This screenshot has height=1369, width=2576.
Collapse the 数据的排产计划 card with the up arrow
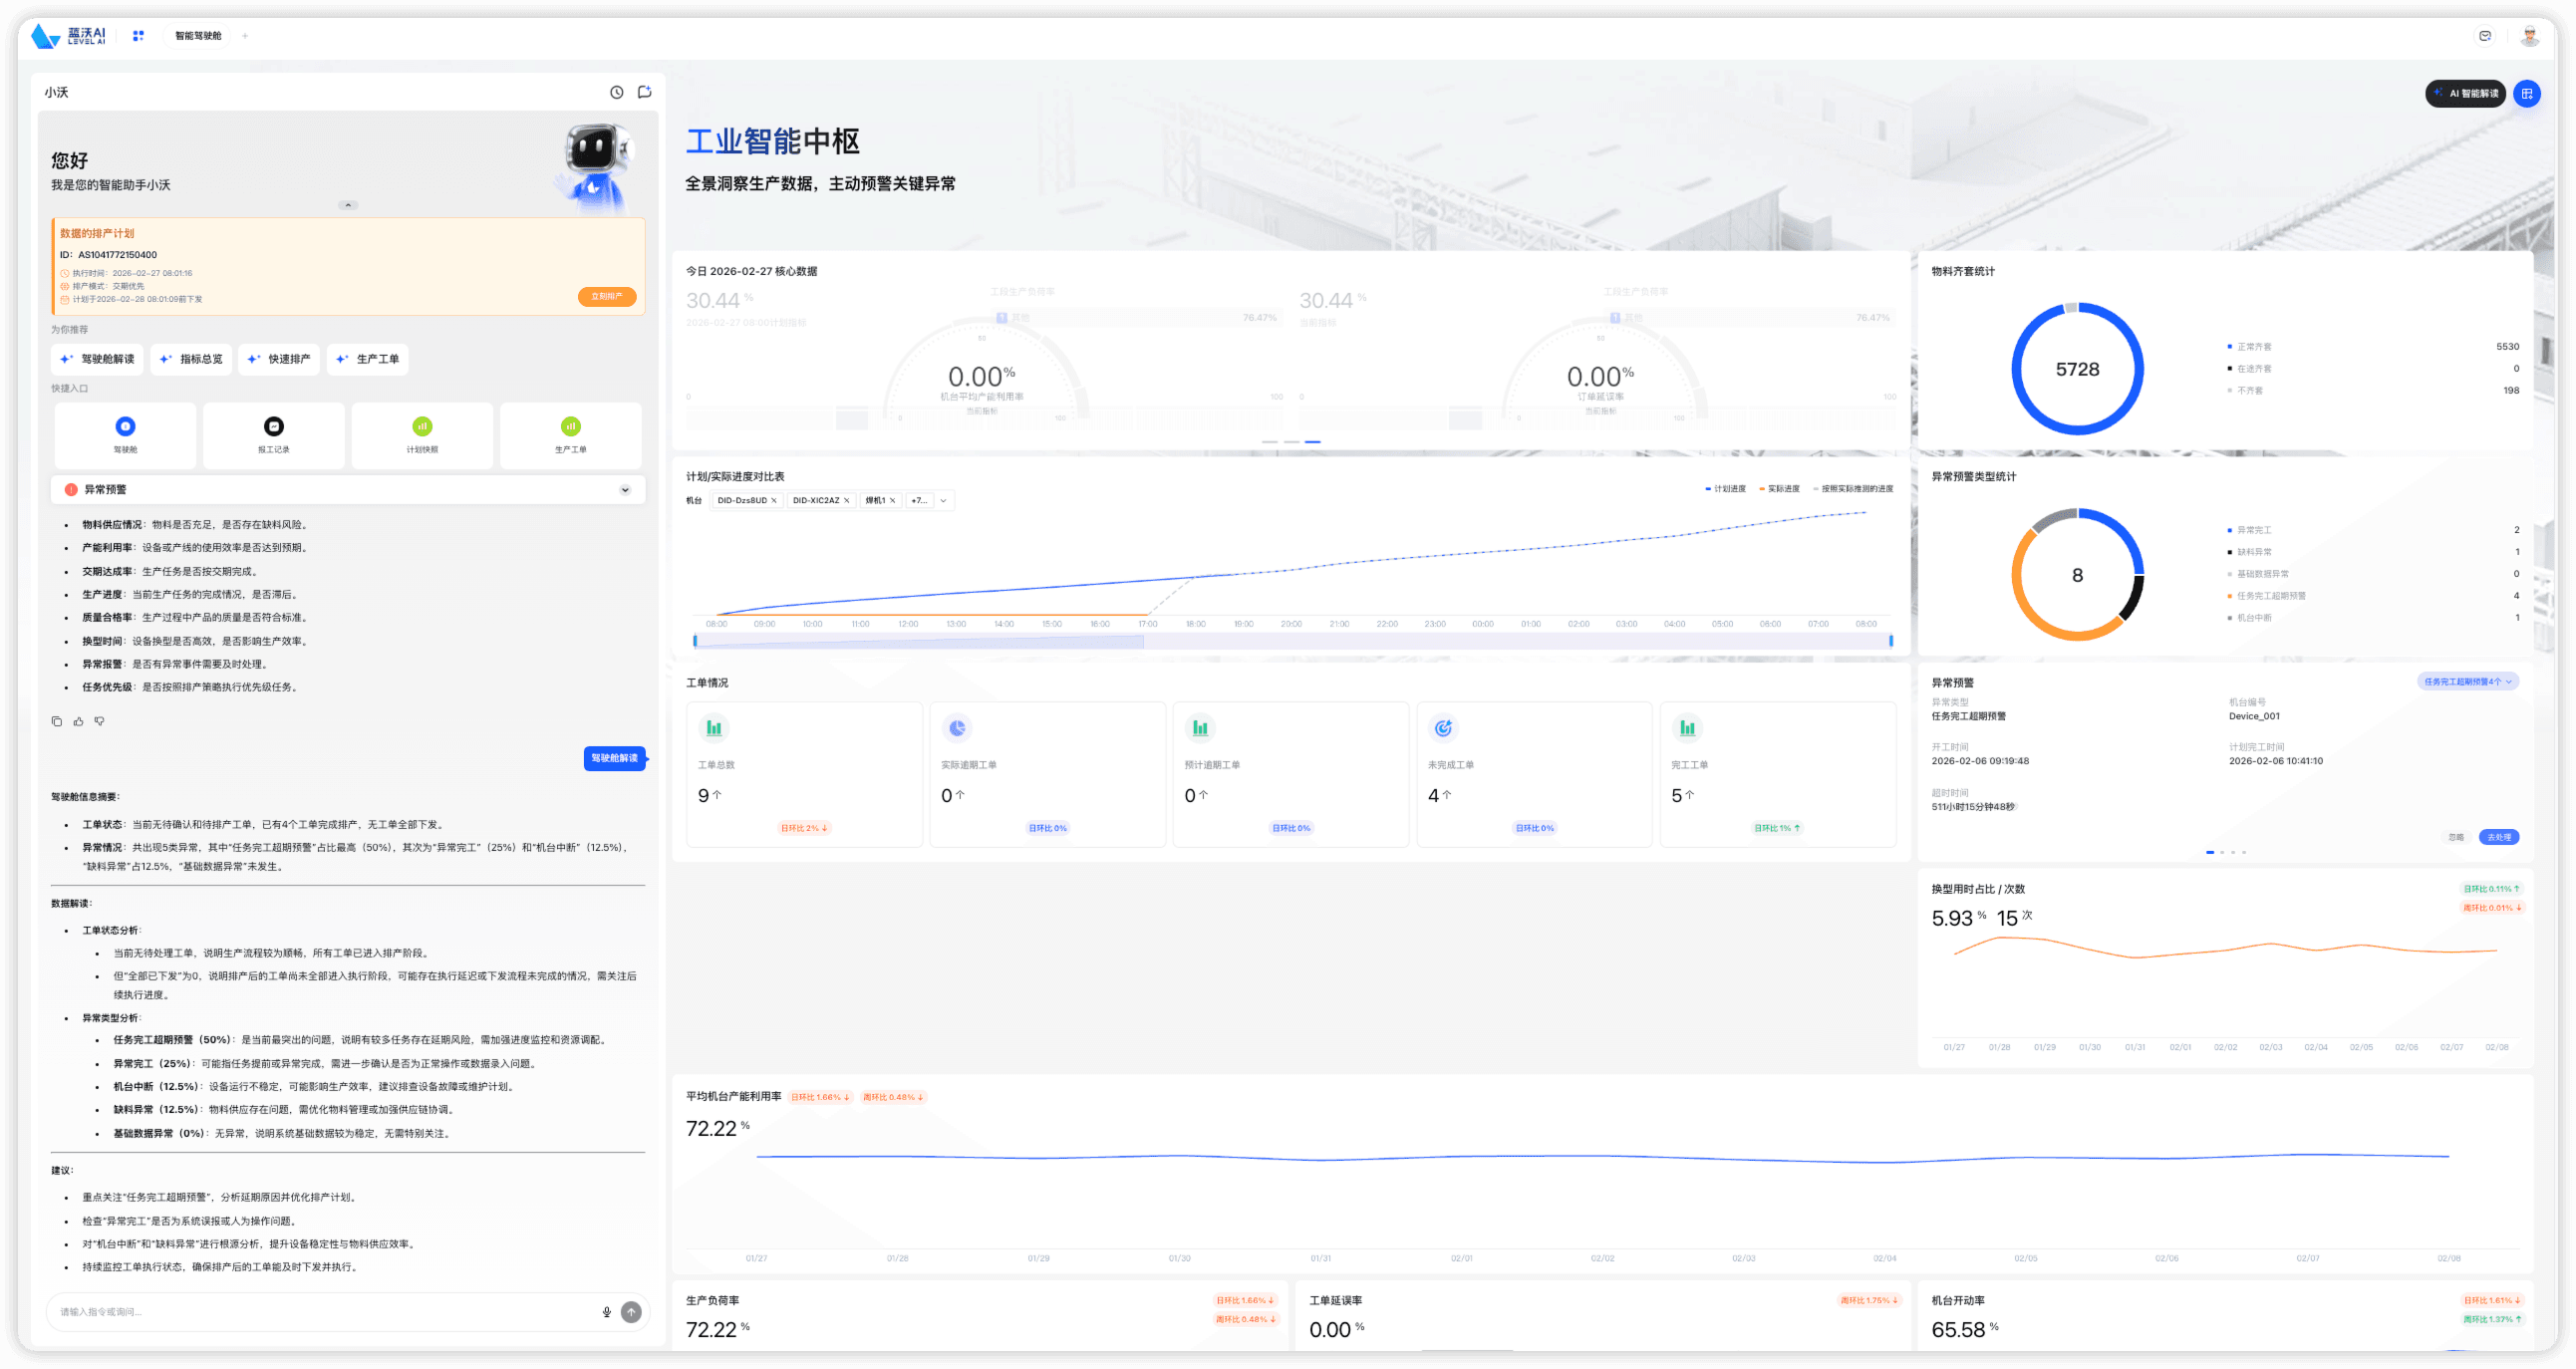(x=348, y=205)
